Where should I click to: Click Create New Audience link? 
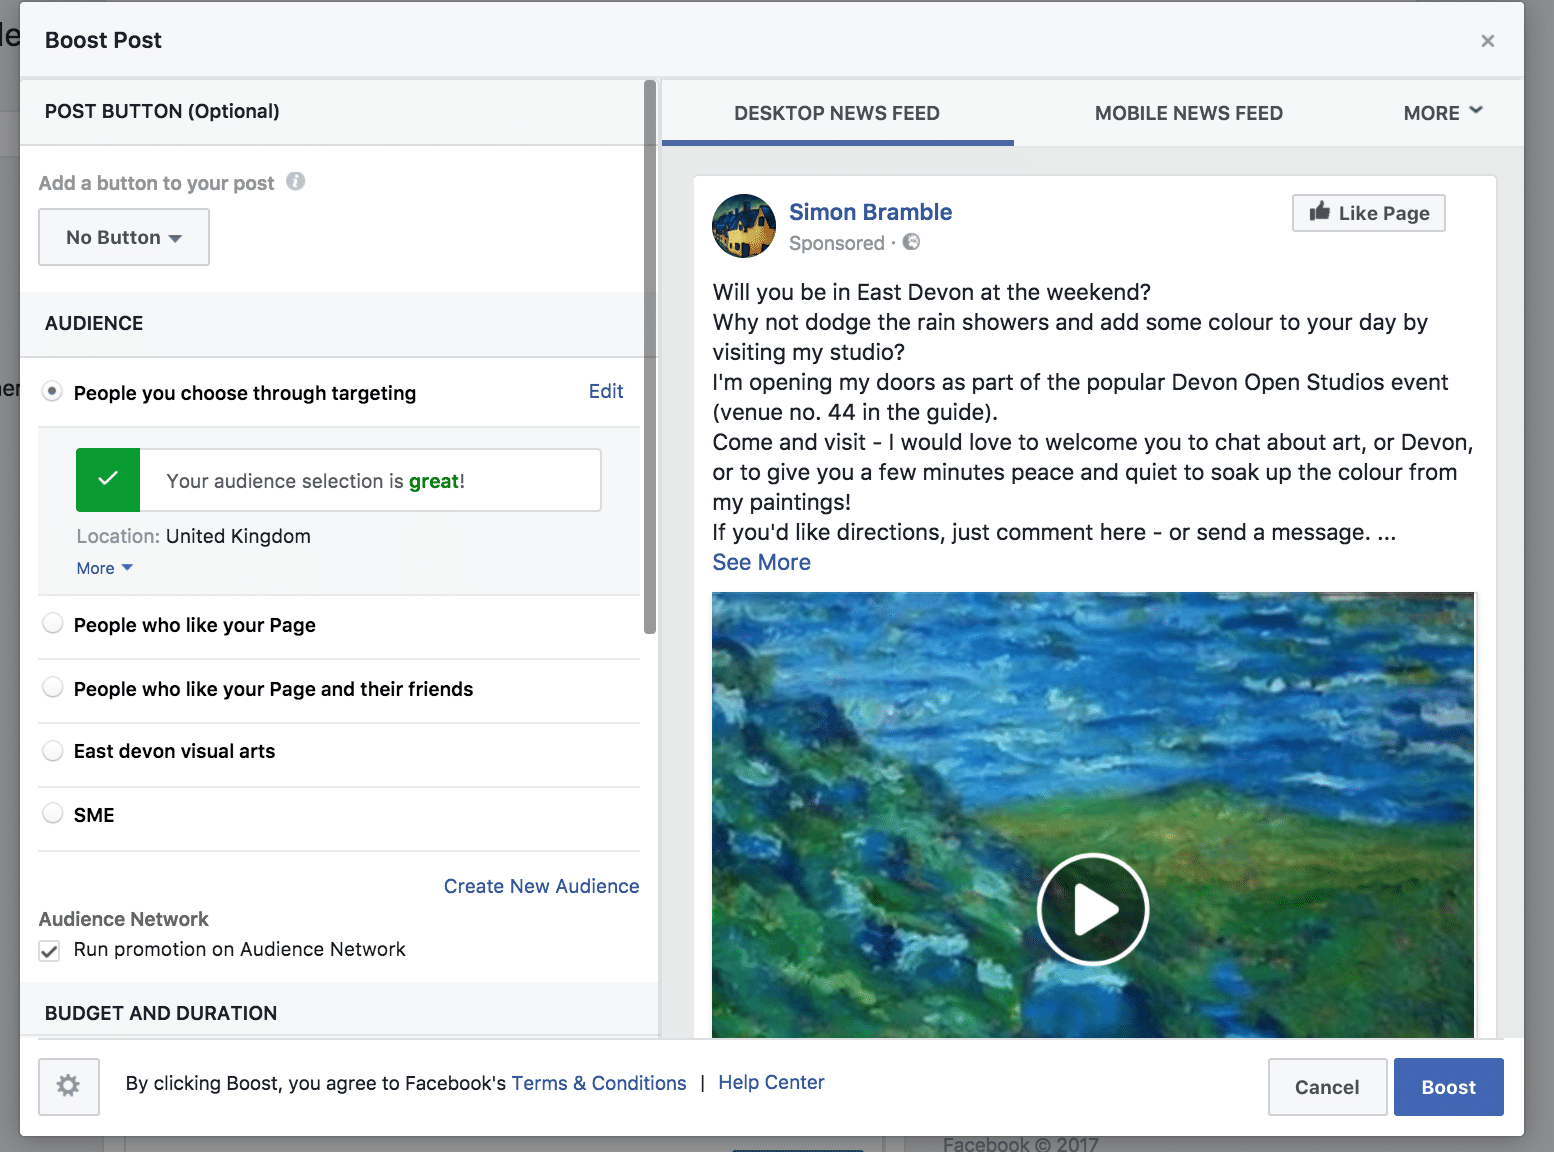(541, 886)
